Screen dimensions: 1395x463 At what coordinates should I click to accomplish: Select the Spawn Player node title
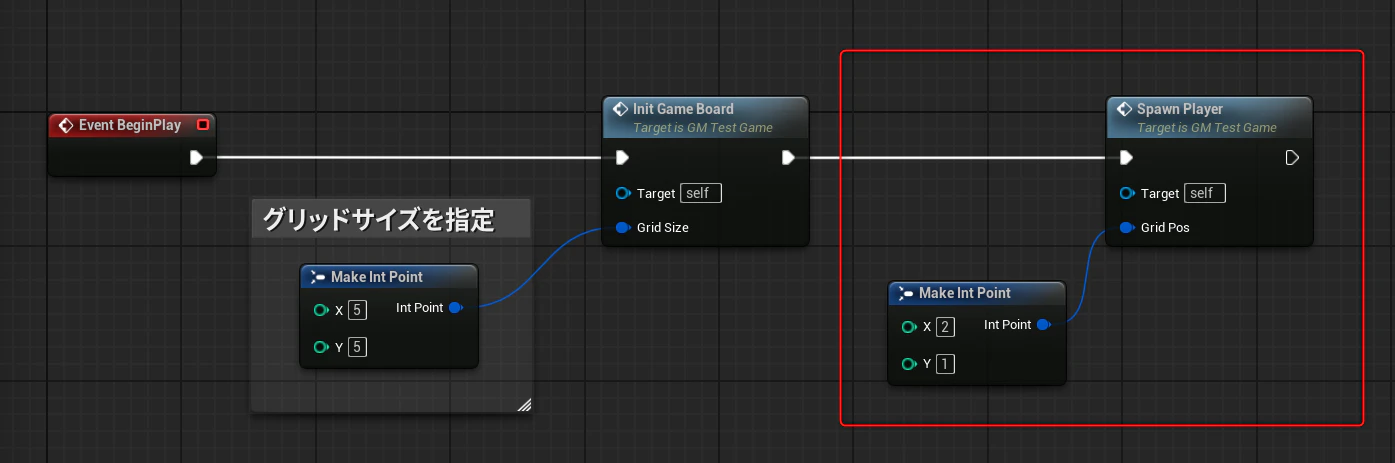click(x=1180, y=109)
